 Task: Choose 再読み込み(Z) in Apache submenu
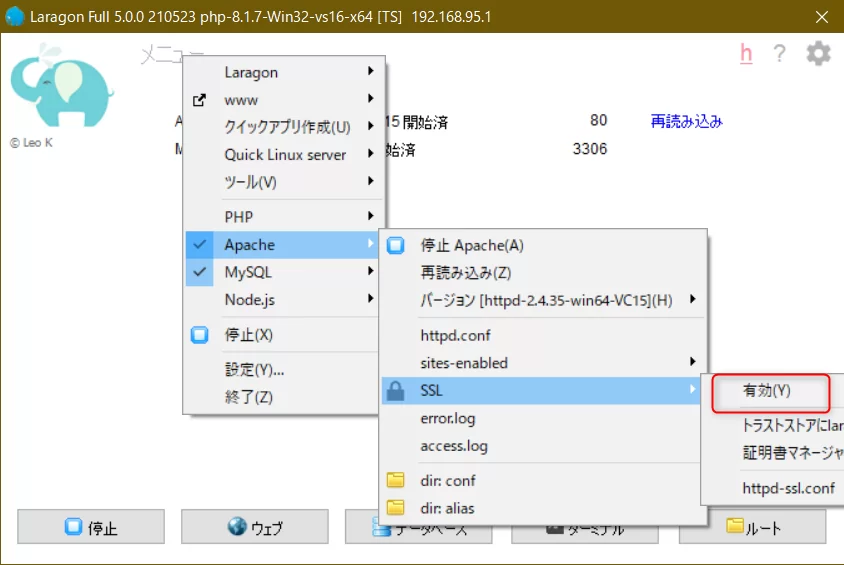coord(466,273)
